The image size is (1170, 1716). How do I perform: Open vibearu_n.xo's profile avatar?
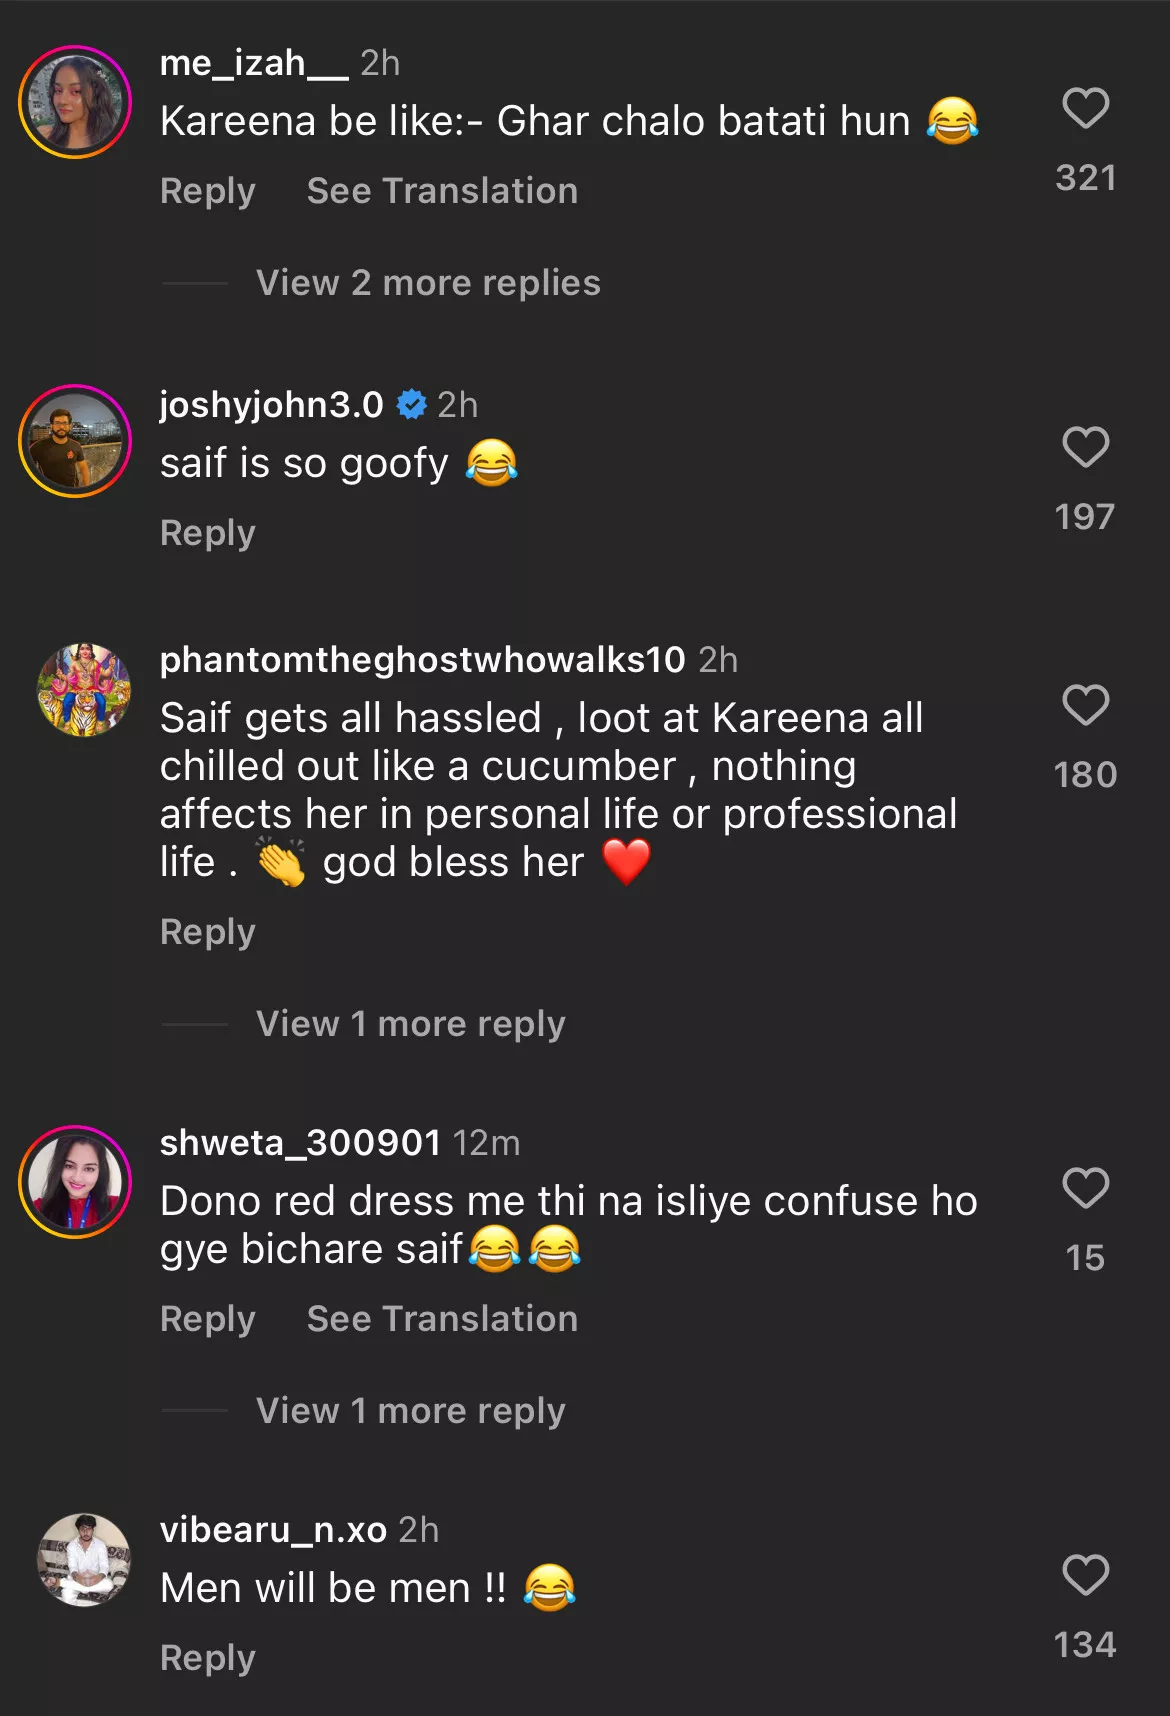(84, 1560)
